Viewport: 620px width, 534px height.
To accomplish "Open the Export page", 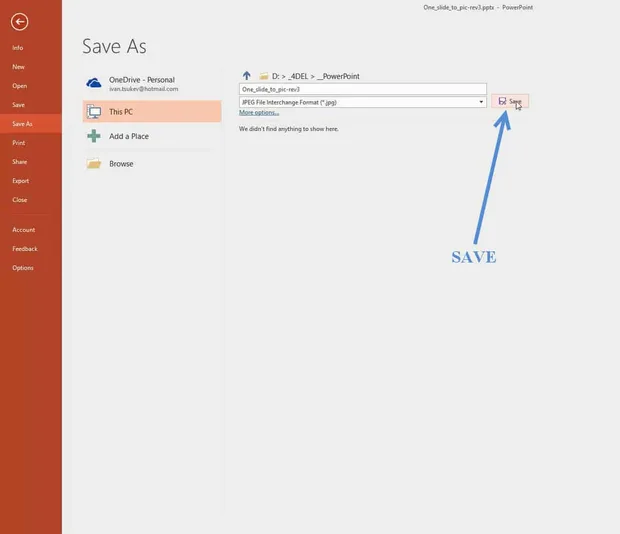I will tap(21, 181).
